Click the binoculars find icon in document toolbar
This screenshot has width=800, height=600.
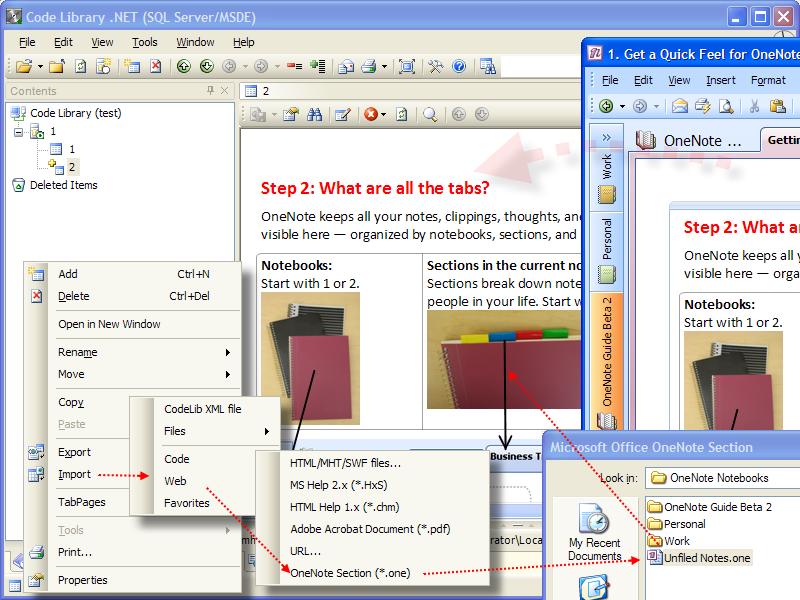point(314,114)
